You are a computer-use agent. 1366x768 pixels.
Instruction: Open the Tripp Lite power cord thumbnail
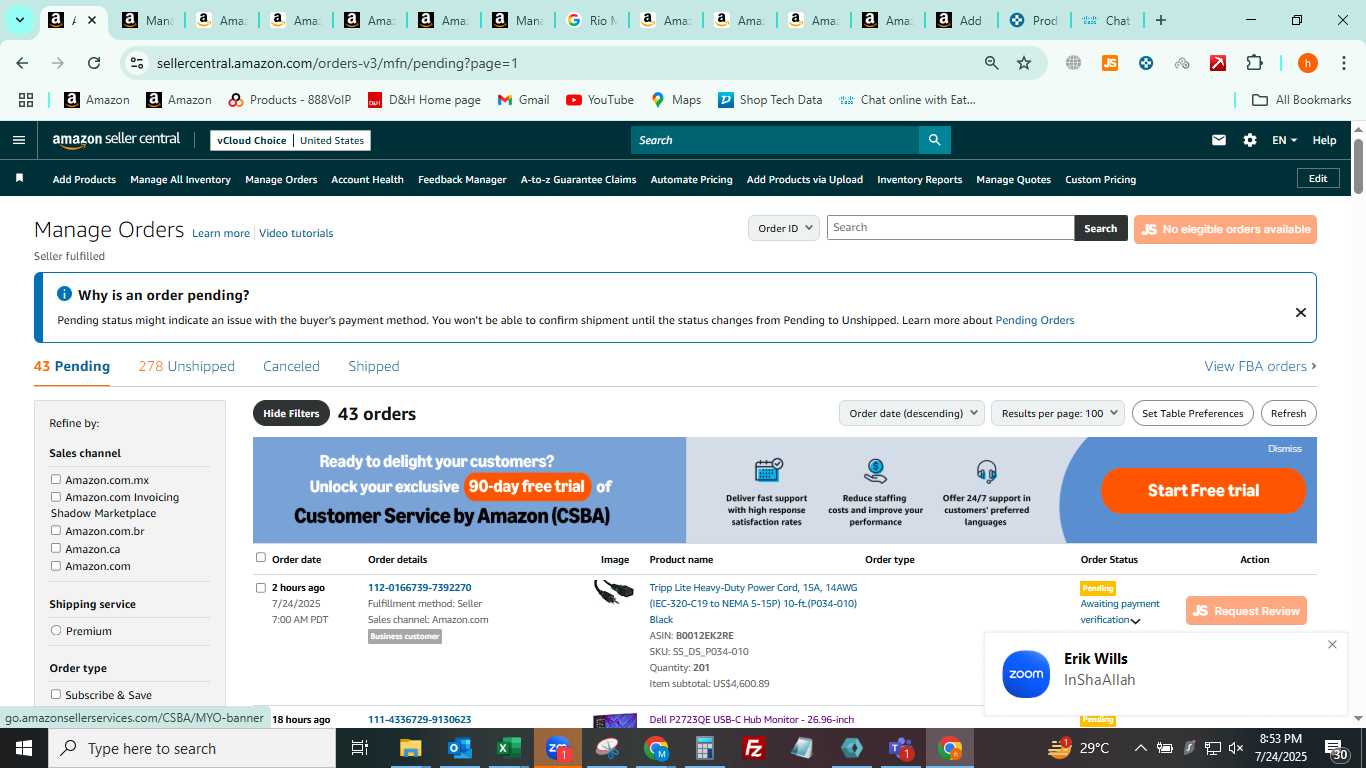click(x=613, y=593)
